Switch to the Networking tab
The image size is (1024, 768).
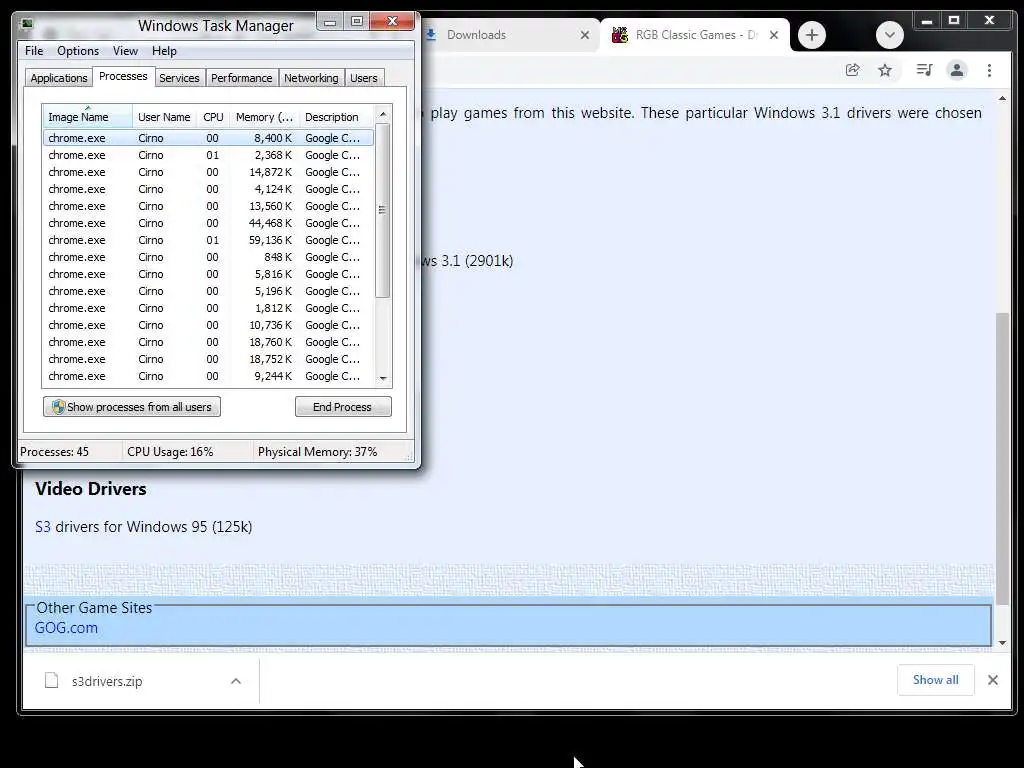click(x=311, y=78)
